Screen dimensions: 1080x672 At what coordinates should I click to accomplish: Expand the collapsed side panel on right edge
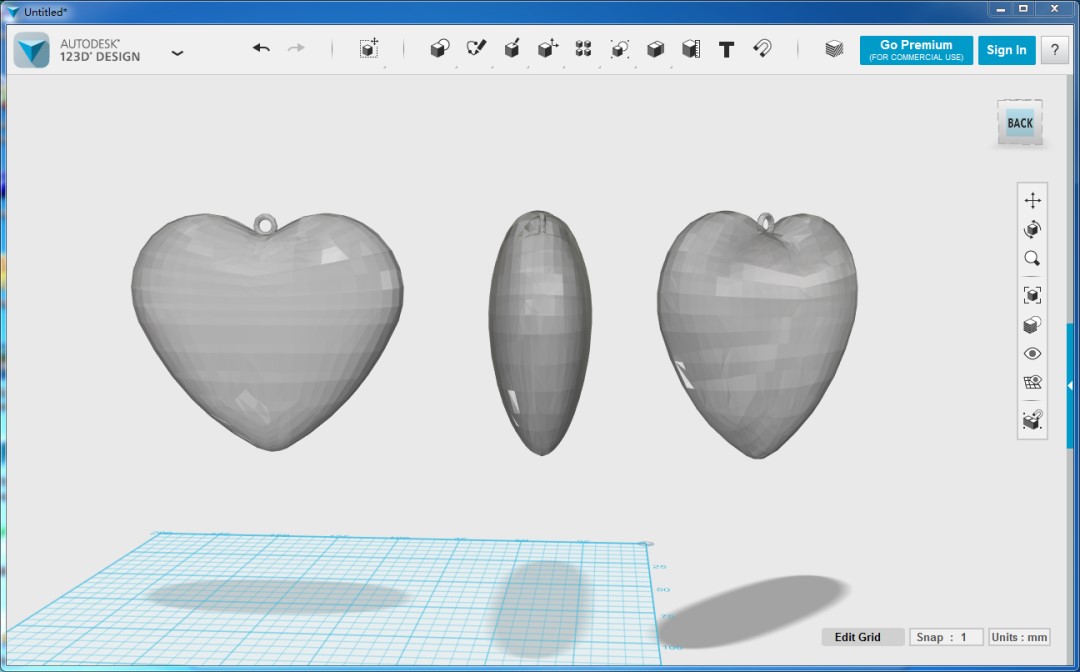tap(1070, 386)
